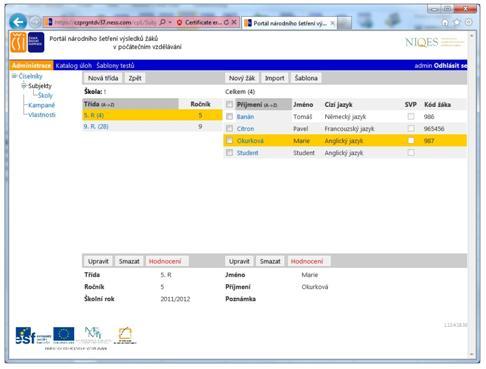
Task: Check the checkbox for Student row
Action: (x=229, y=153)
